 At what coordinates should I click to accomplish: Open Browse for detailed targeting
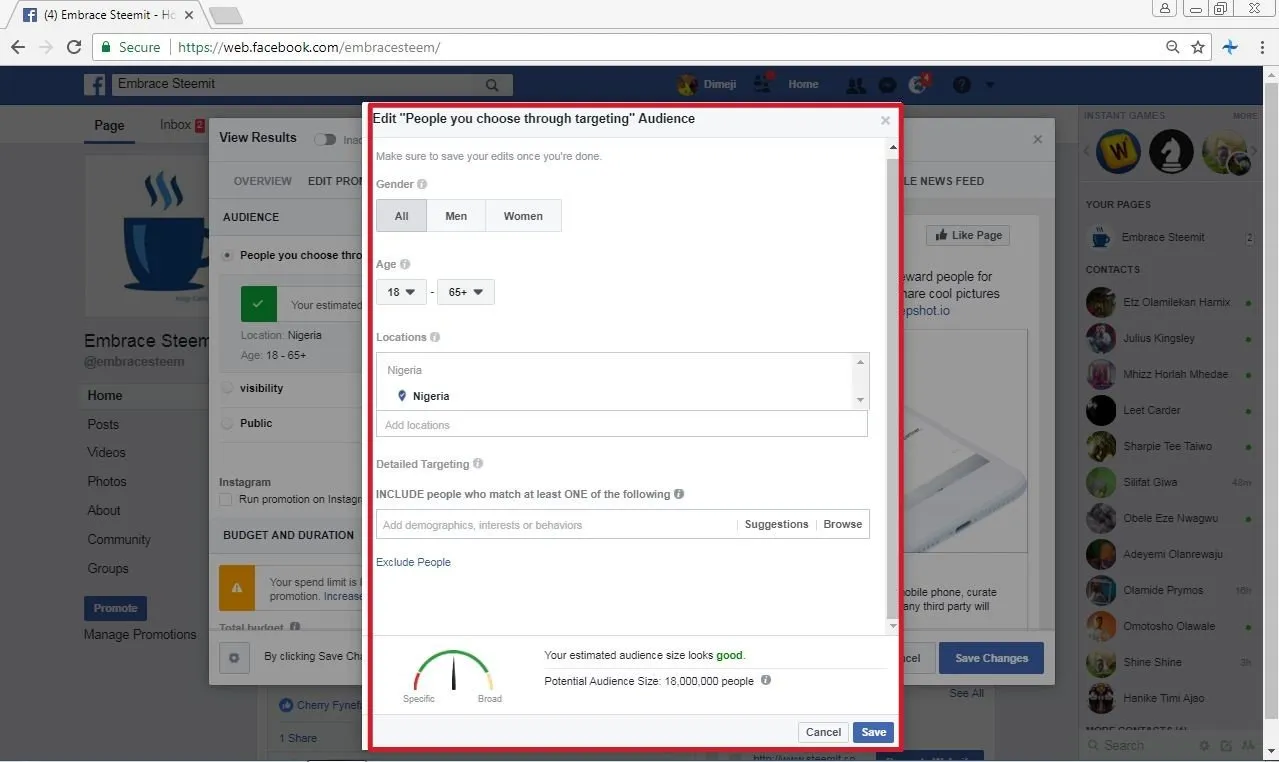coord(843,524)
